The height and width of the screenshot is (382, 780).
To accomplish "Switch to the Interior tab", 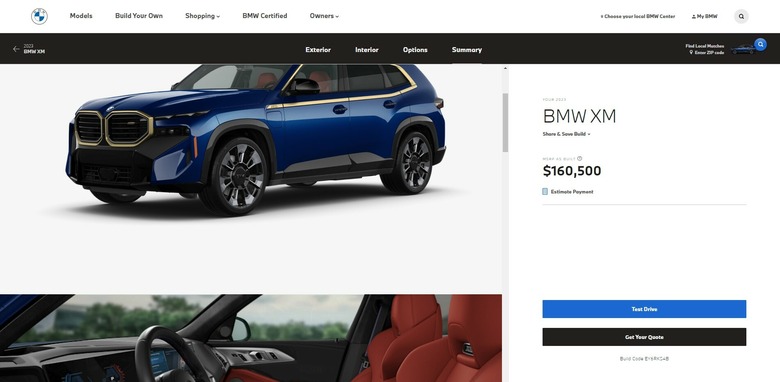I will (367, 50).
